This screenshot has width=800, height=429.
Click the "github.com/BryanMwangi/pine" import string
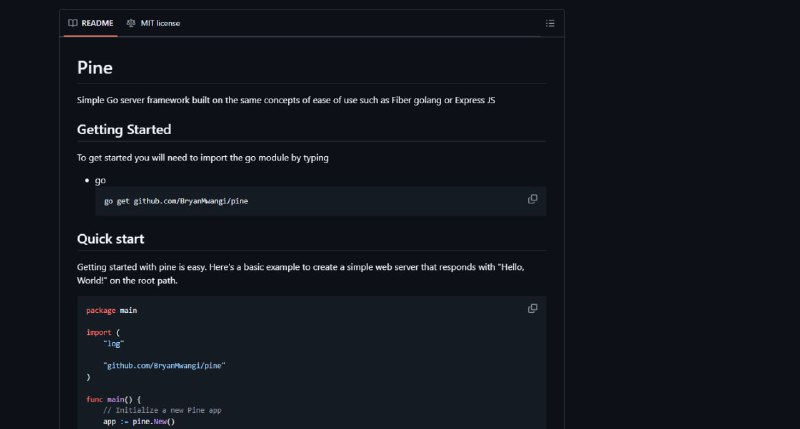click(164, 365)
